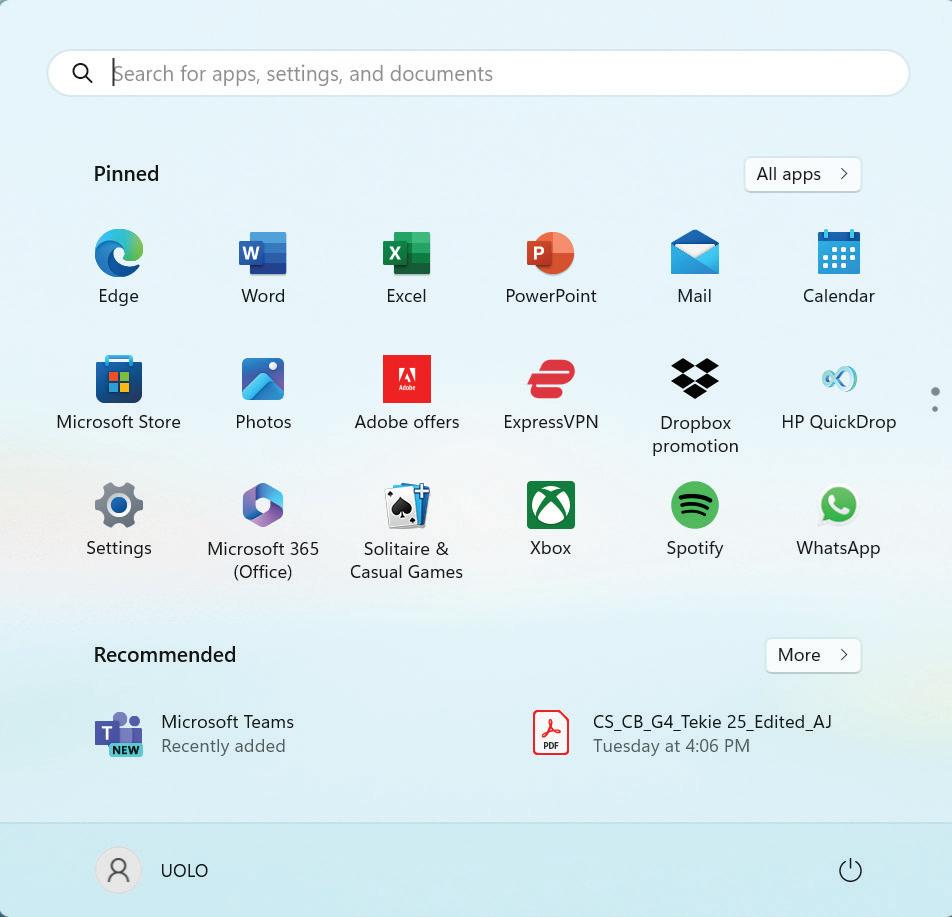The height and width of the screenshot is (917, 952).
Task: Focus the search apps and documents field
Action: click(x=478, y=73)
